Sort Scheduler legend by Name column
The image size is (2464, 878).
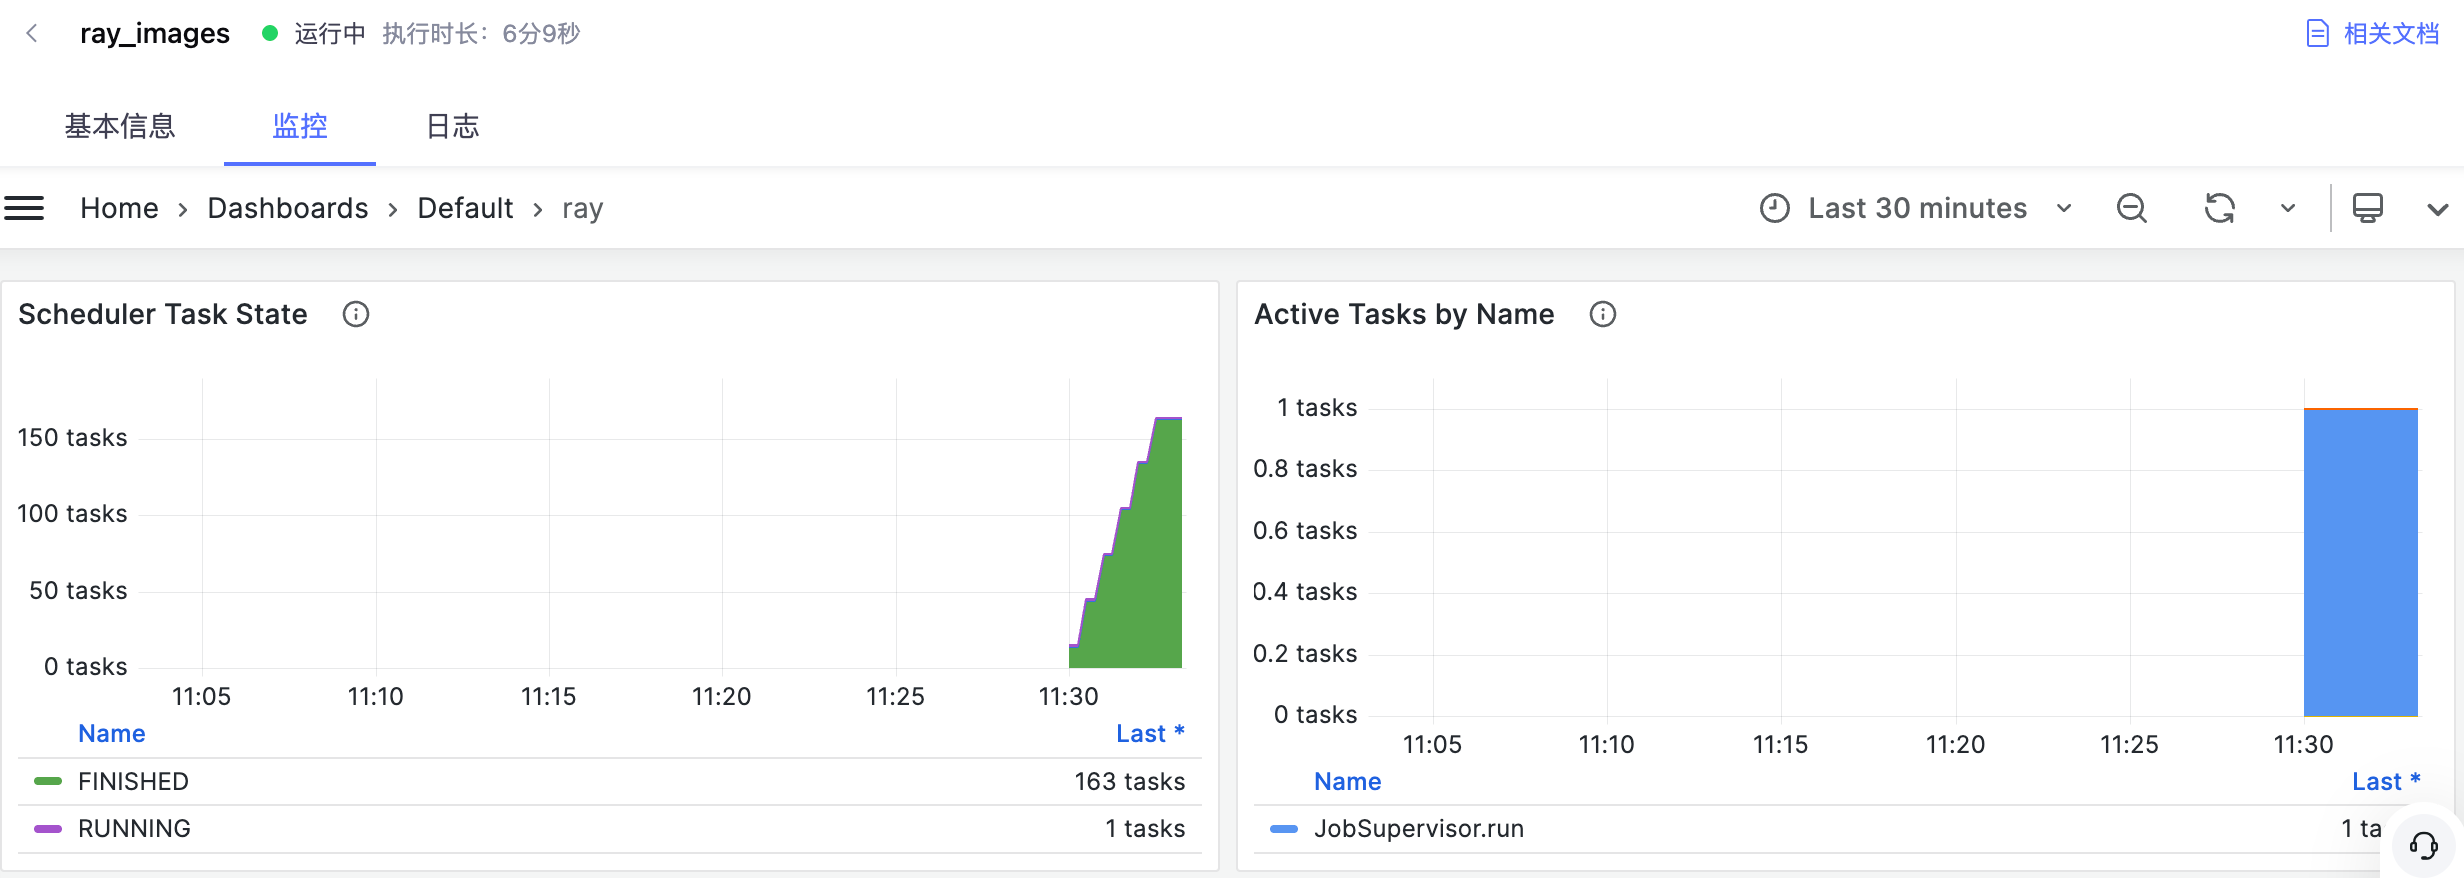tap(112, 733)
